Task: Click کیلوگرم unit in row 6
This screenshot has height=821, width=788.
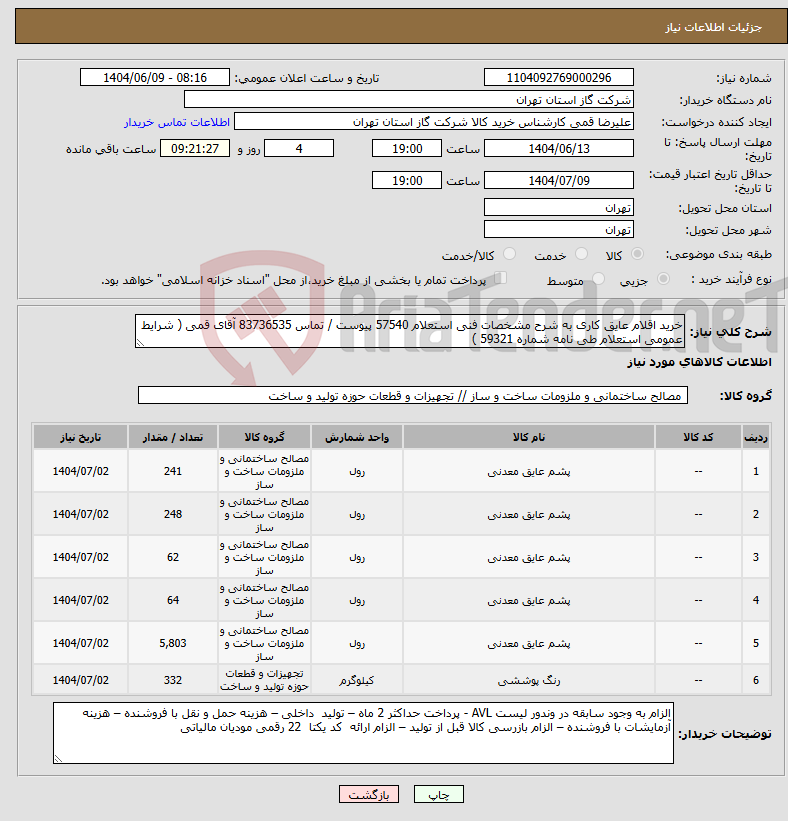Action: 357,680
